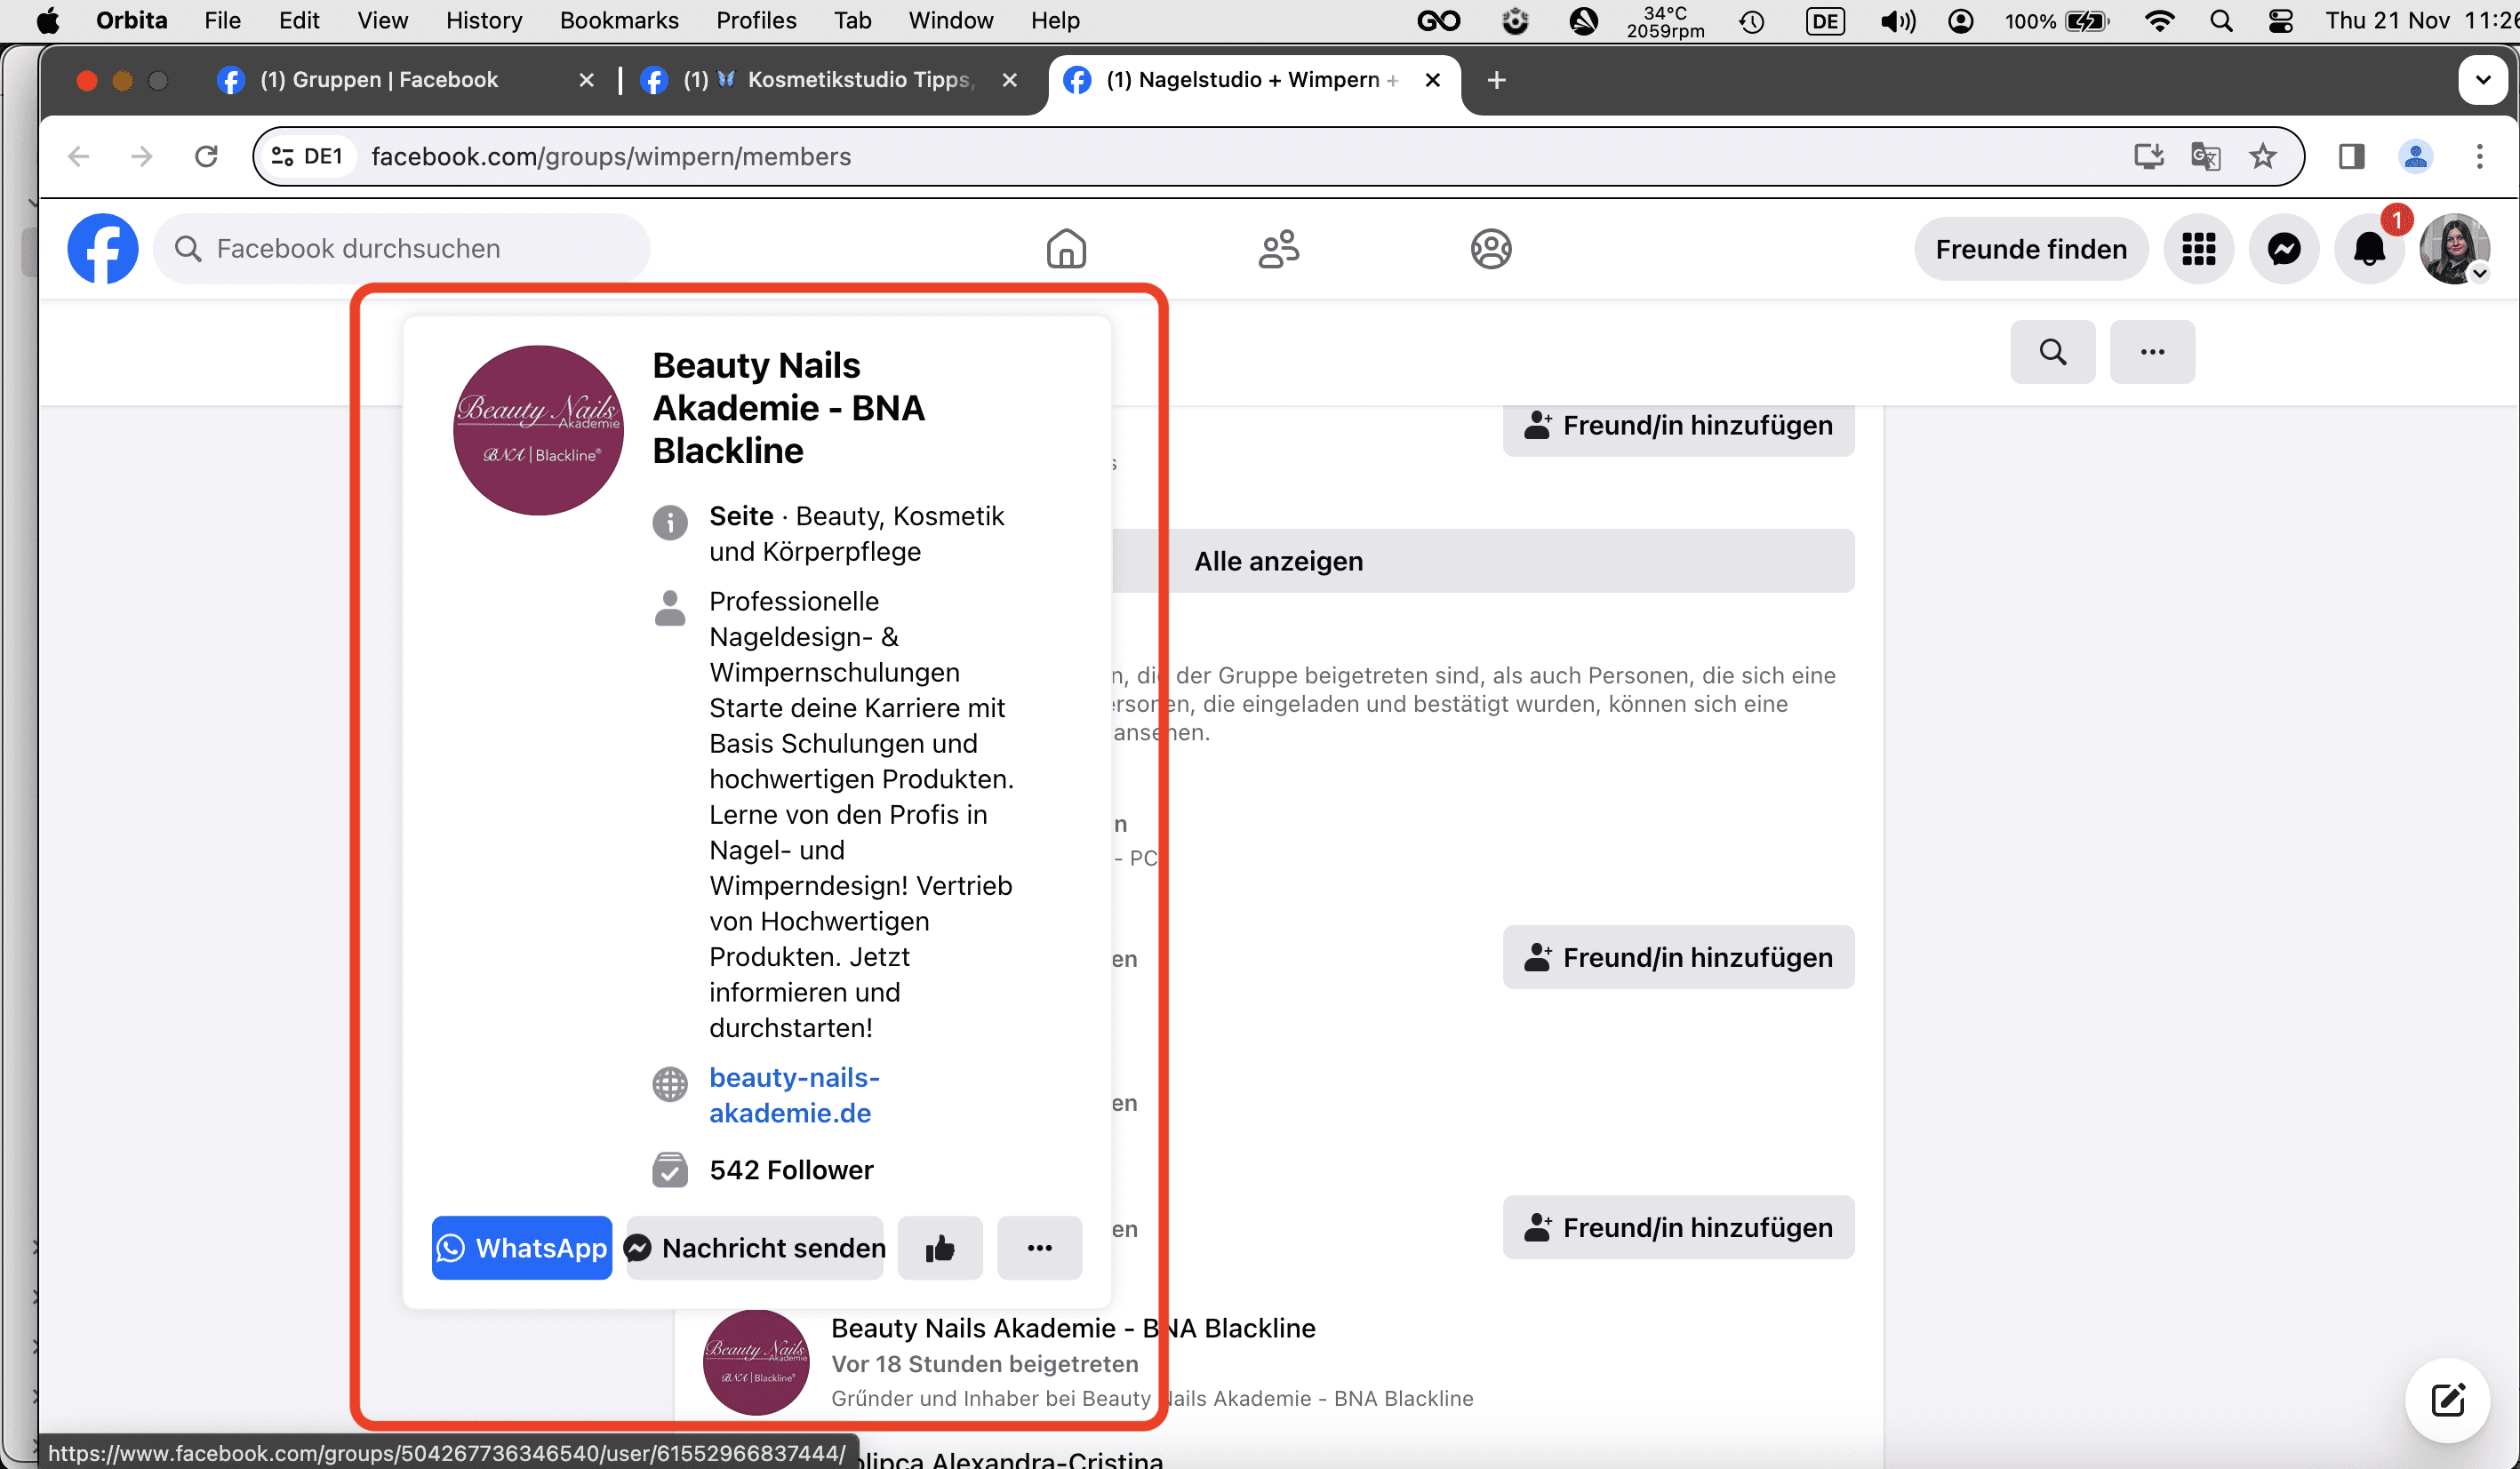
Task: Bookmark page with the star icon
Action: [2262, 156]
